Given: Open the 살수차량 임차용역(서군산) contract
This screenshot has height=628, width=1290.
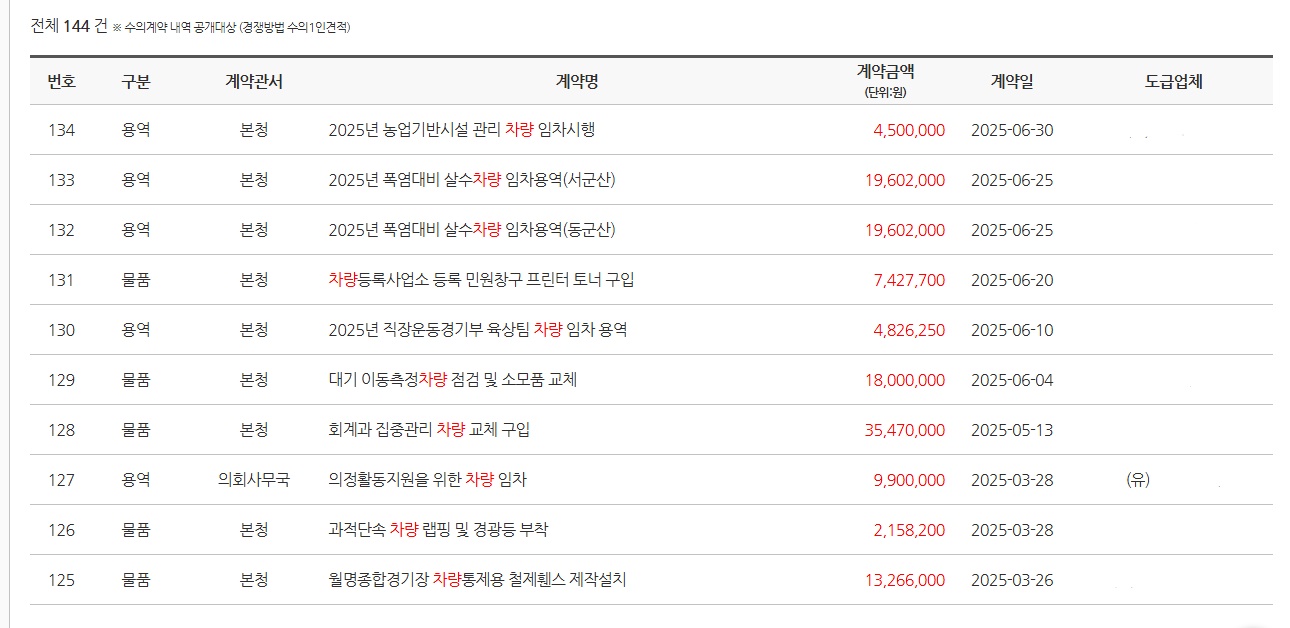Looking at the screenshot, I should (x=471, y=180).
